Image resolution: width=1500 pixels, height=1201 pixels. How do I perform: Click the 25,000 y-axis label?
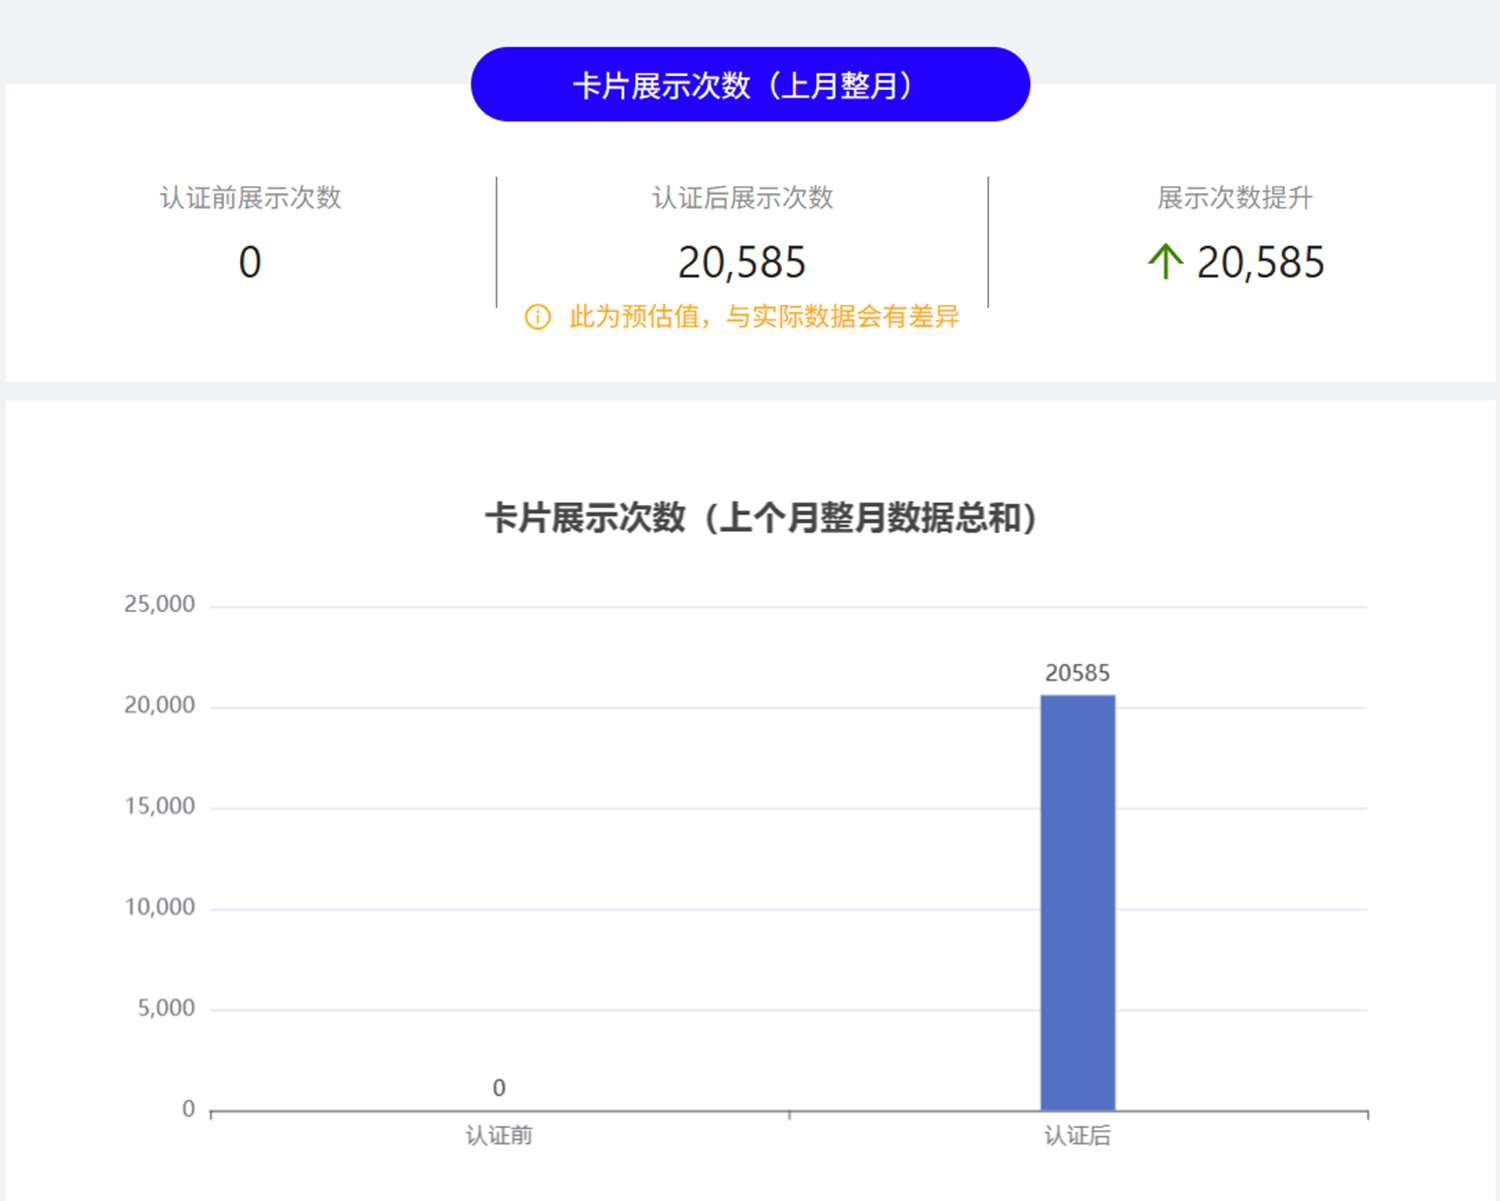tap(159, 604)
